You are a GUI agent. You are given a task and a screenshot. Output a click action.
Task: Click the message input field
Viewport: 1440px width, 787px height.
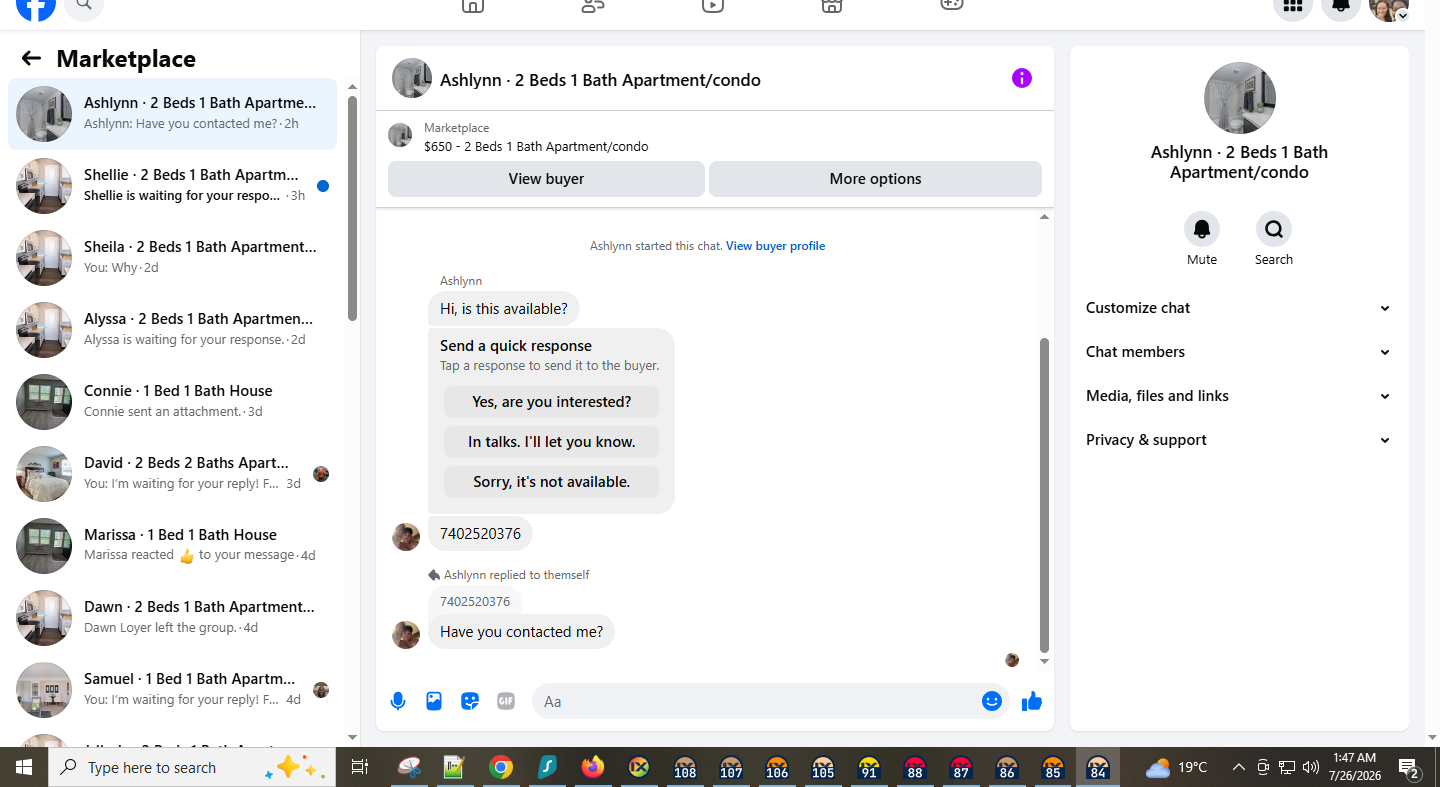pos(770,701)
